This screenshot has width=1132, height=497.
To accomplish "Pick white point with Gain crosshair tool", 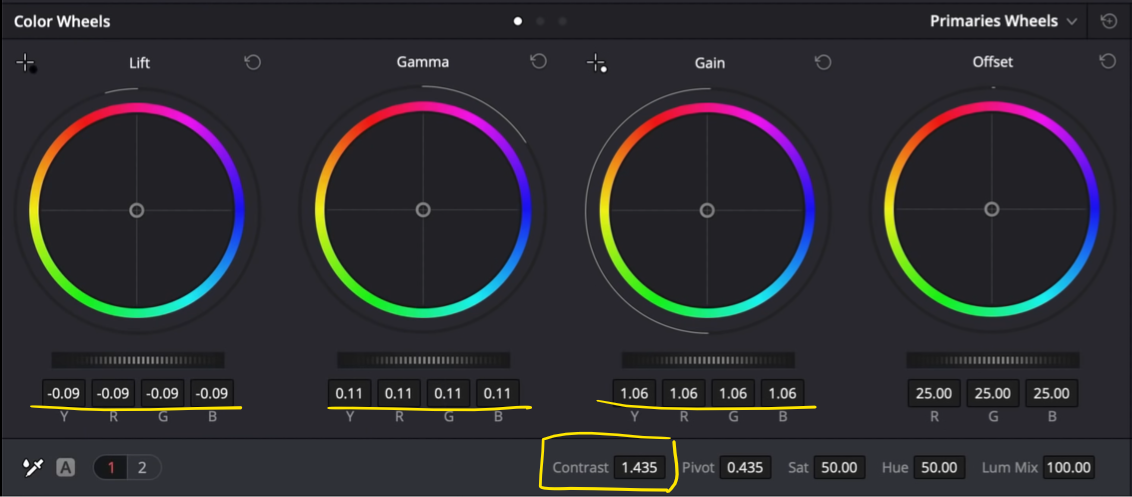I will pyautogui.click(x=596, y=64).
